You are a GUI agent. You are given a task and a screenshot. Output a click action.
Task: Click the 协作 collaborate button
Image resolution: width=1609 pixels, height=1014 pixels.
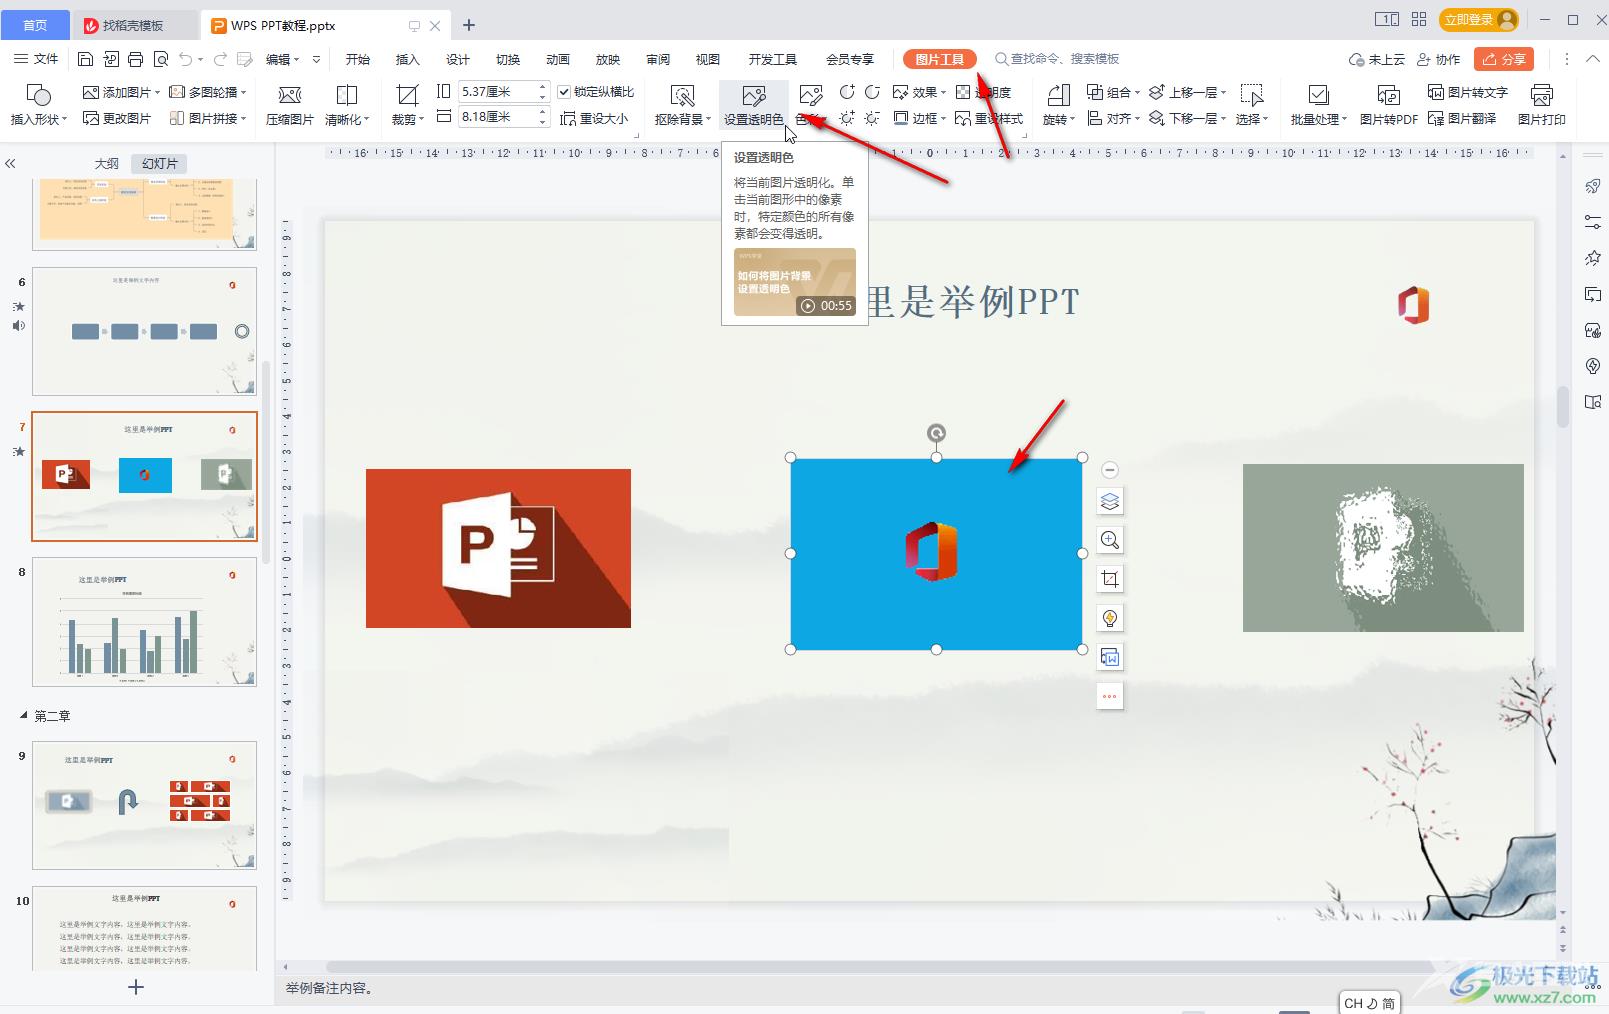[x=1438, y=59]
